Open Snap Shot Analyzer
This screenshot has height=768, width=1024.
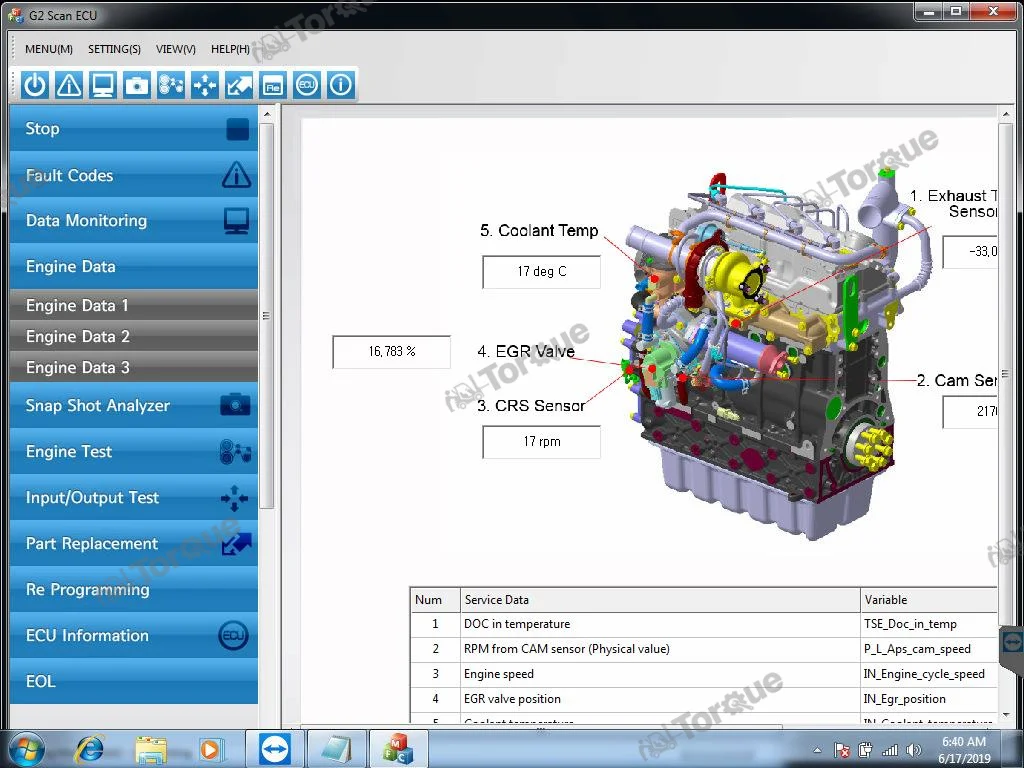click(x=134, y=406)
